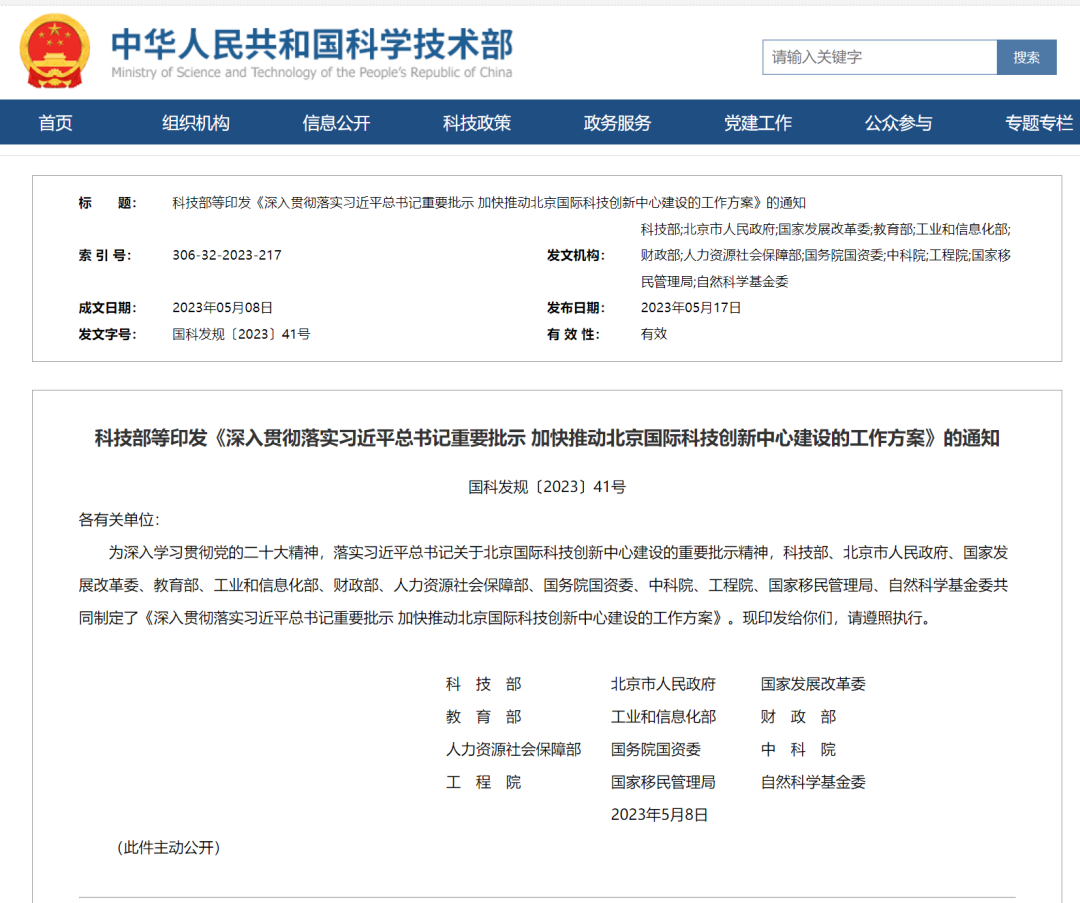Screen dimensions: 1080x903
Task: Click the 发文机构 agencies list text
Action: pyautogui.click(x=826, y=255)
